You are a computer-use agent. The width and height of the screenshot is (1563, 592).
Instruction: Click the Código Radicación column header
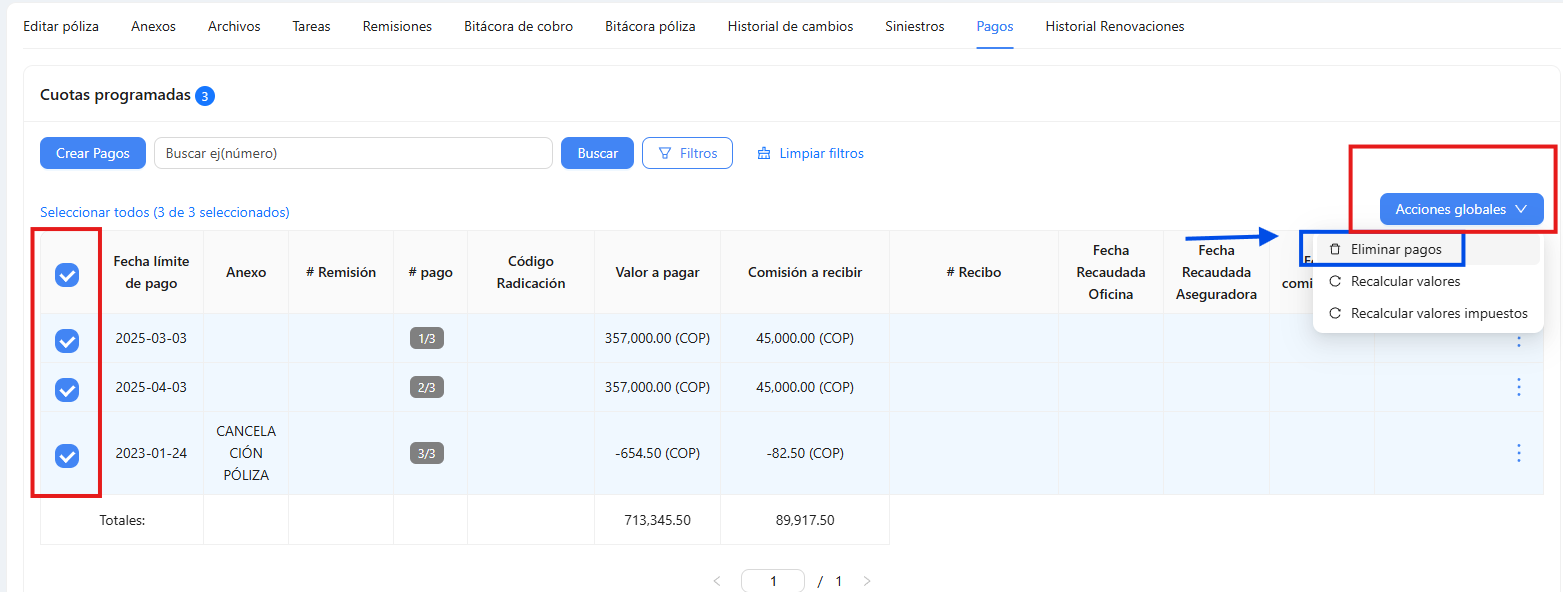click(531, 272)
